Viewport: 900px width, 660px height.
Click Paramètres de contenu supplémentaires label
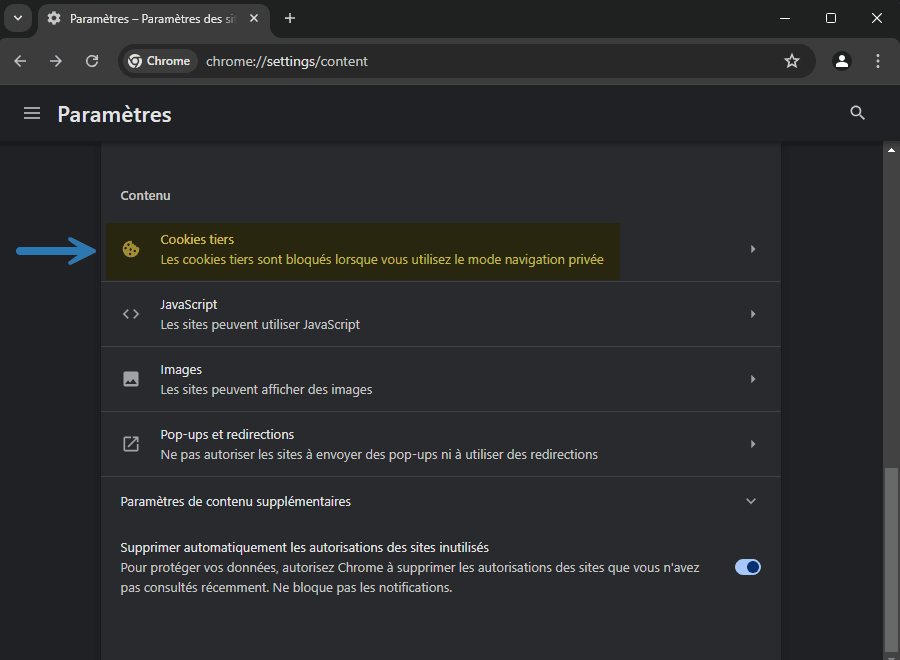tap(235, 502)
